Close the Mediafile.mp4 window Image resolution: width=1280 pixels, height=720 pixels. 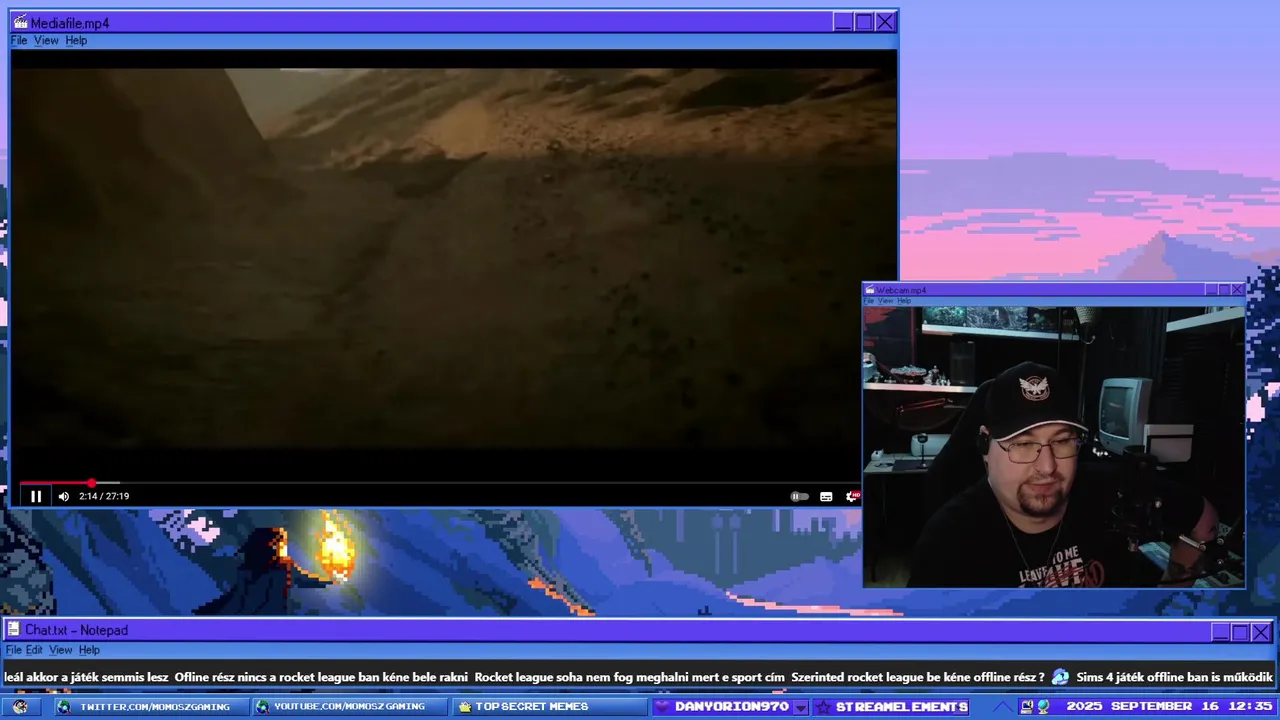click(885, 22)
